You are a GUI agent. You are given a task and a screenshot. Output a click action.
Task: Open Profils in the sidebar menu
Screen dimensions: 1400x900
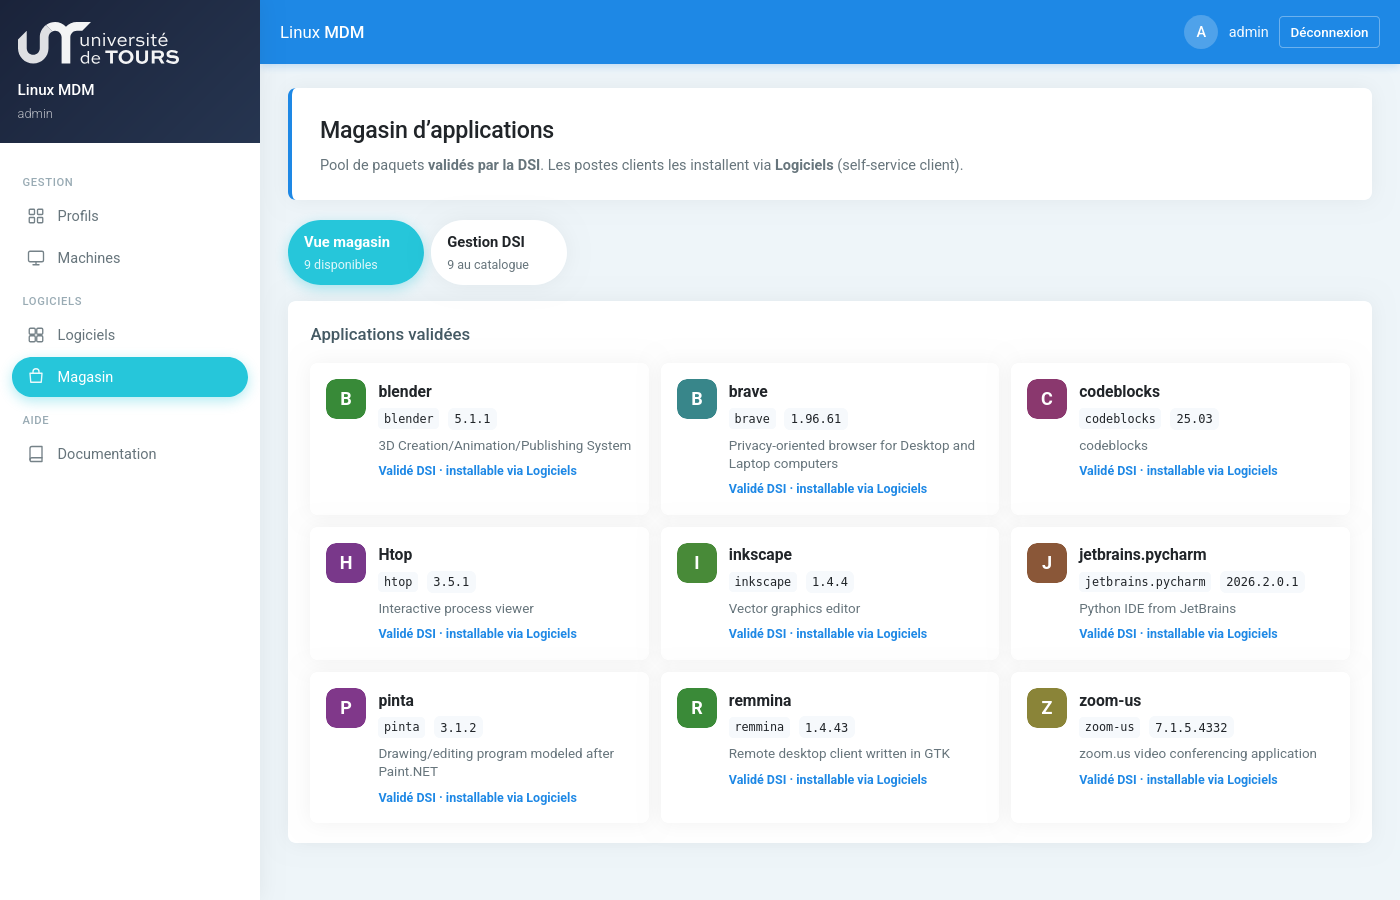click(x=130, y=216)
